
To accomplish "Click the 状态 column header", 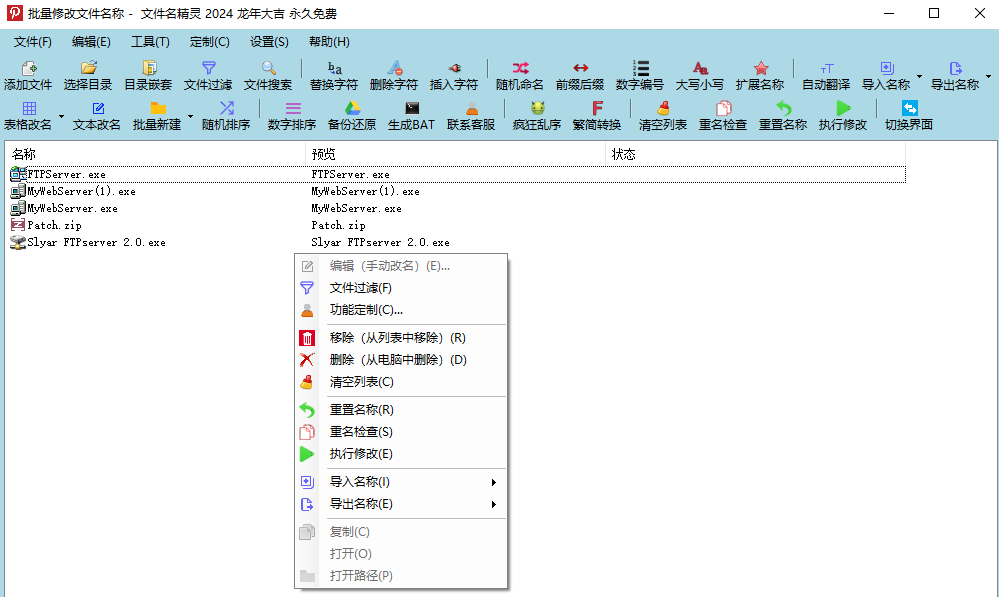I will coord(755,154).
